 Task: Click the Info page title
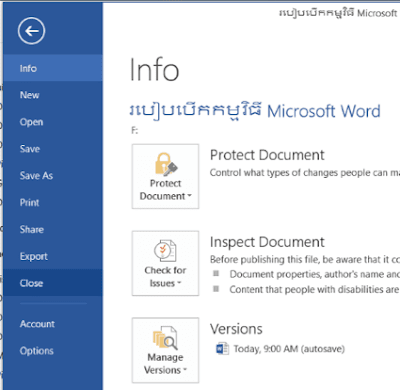(154, 70)
